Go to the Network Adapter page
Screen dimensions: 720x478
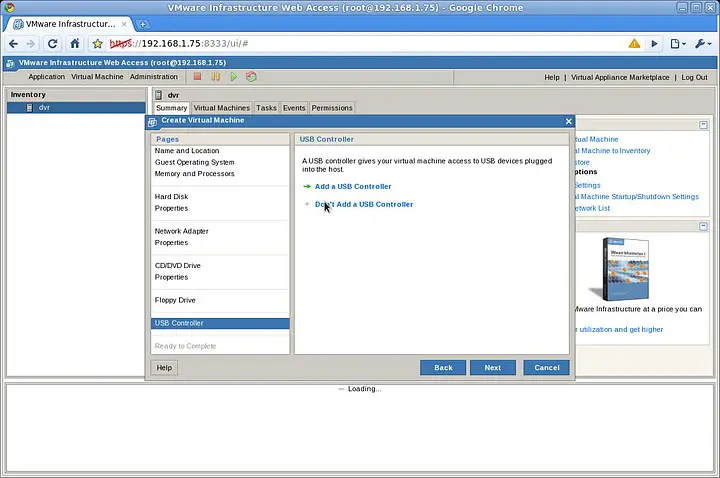[x=181, y=231]
